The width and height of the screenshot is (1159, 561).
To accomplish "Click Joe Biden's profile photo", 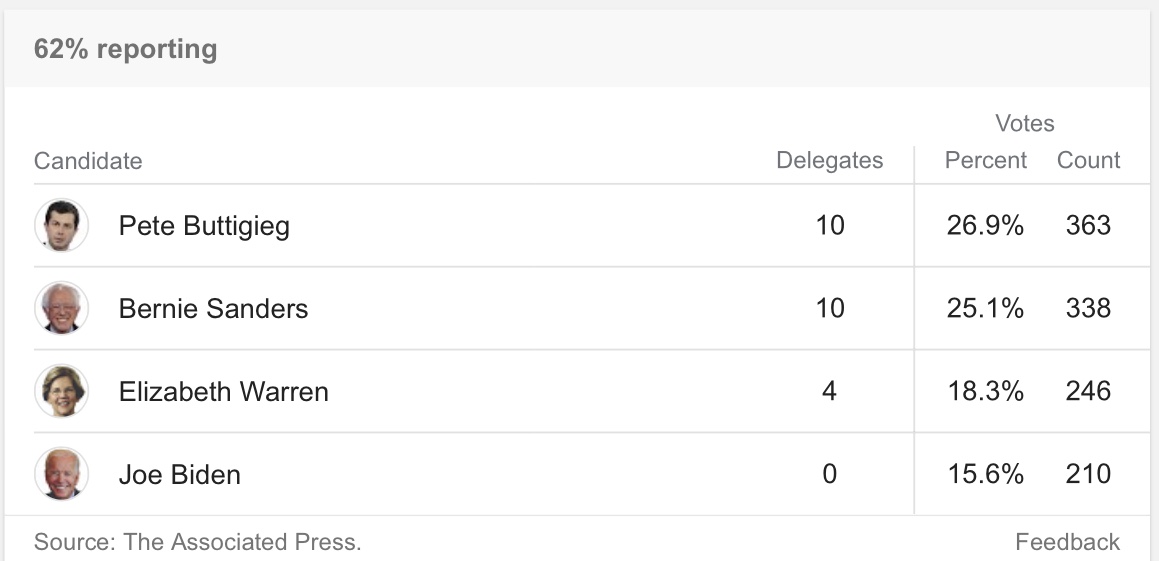I will [x=61, y=474].
